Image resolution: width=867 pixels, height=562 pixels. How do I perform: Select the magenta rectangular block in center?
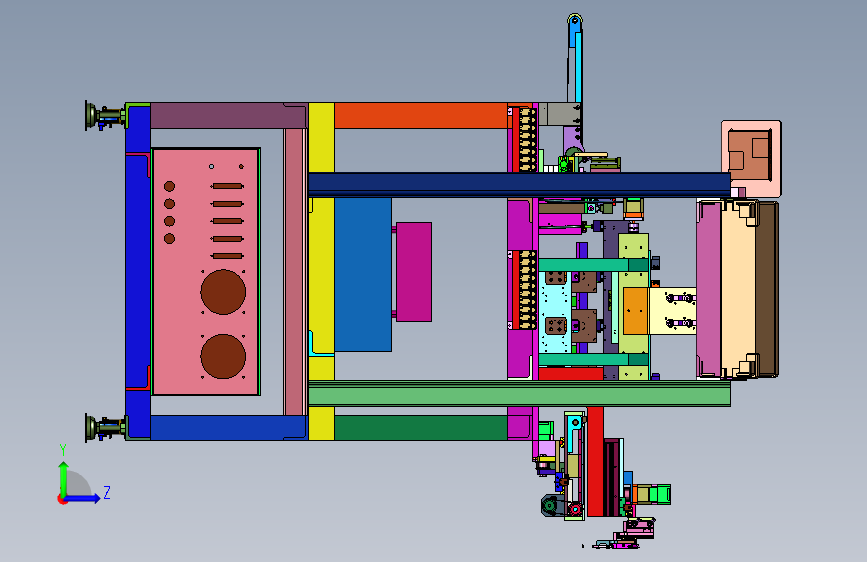point(414,272)
